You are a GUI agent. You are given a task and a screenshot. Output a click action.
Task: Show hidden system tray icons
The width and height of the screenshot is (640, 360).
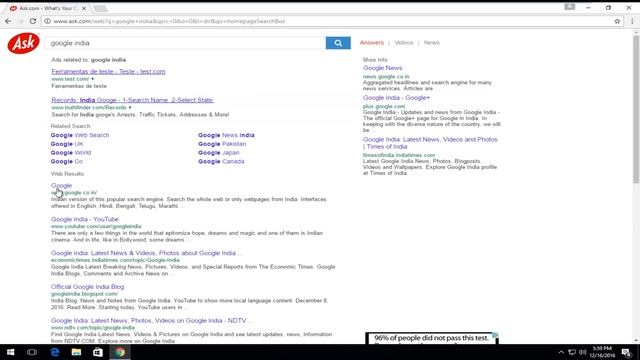pyautogui.click(x=561, y=352)
